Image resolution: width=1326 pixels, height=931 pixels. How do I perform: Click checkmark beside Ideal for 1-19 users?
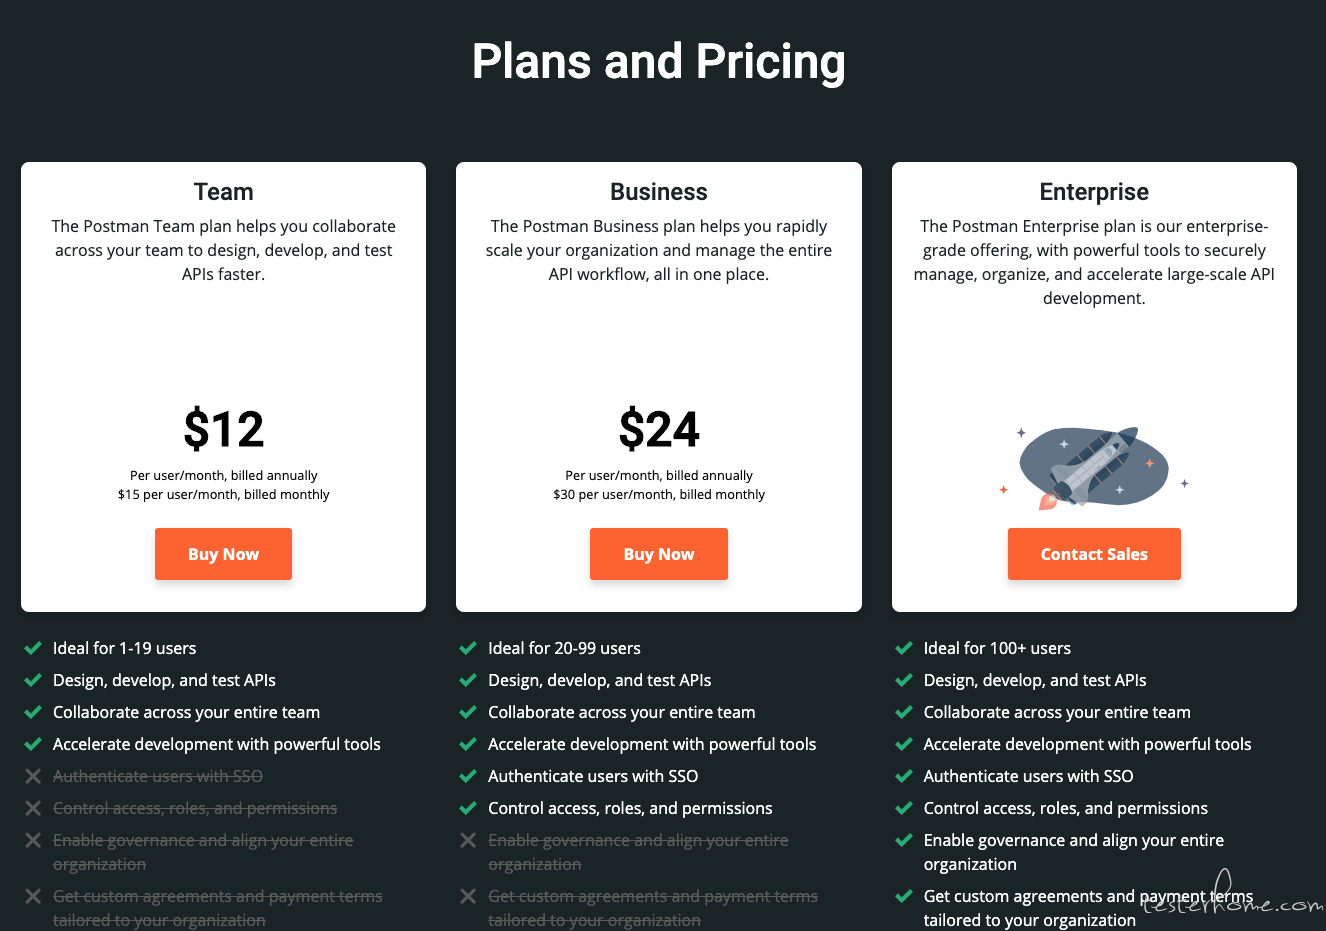click(33, 648)
